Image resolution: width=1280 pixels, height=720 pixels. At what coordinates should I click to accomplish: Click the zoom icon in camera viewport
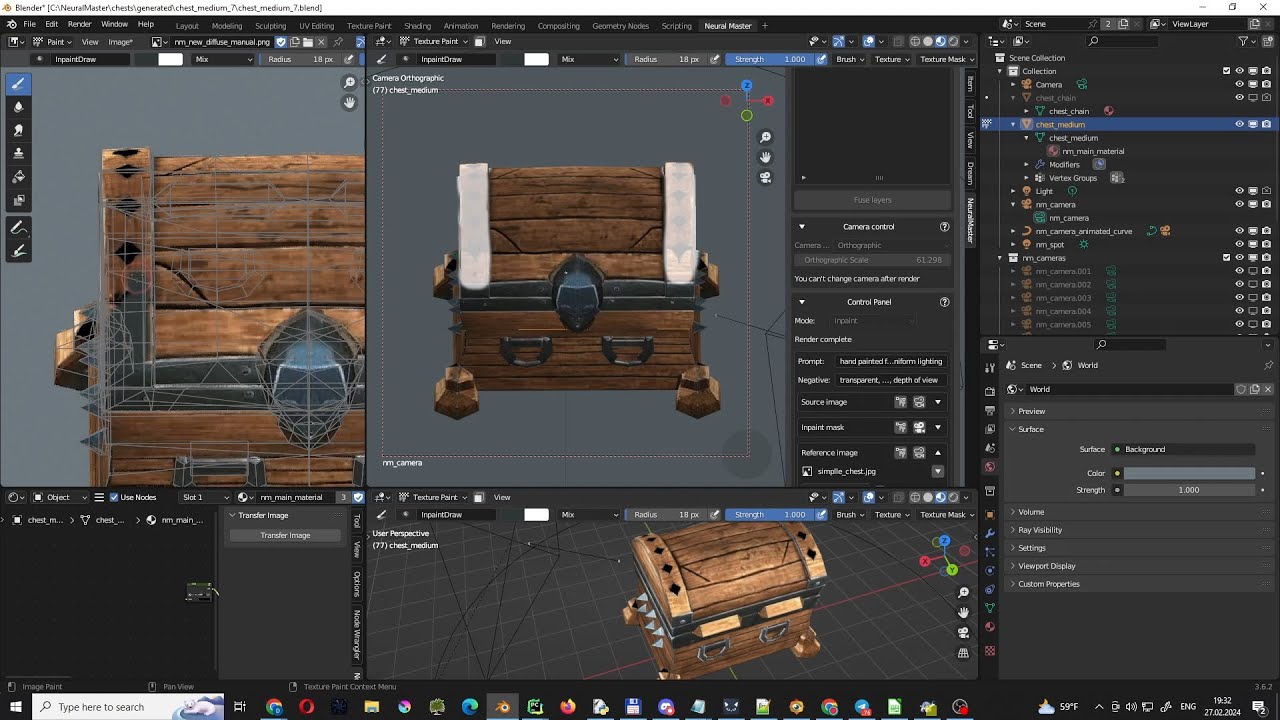pos(765,137)
